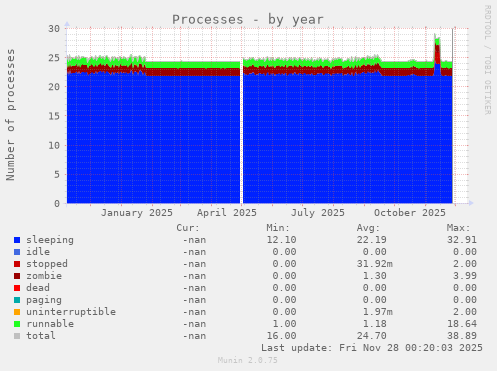Click the idle legend color swatch
497x371 pixels.
(17, 252)
